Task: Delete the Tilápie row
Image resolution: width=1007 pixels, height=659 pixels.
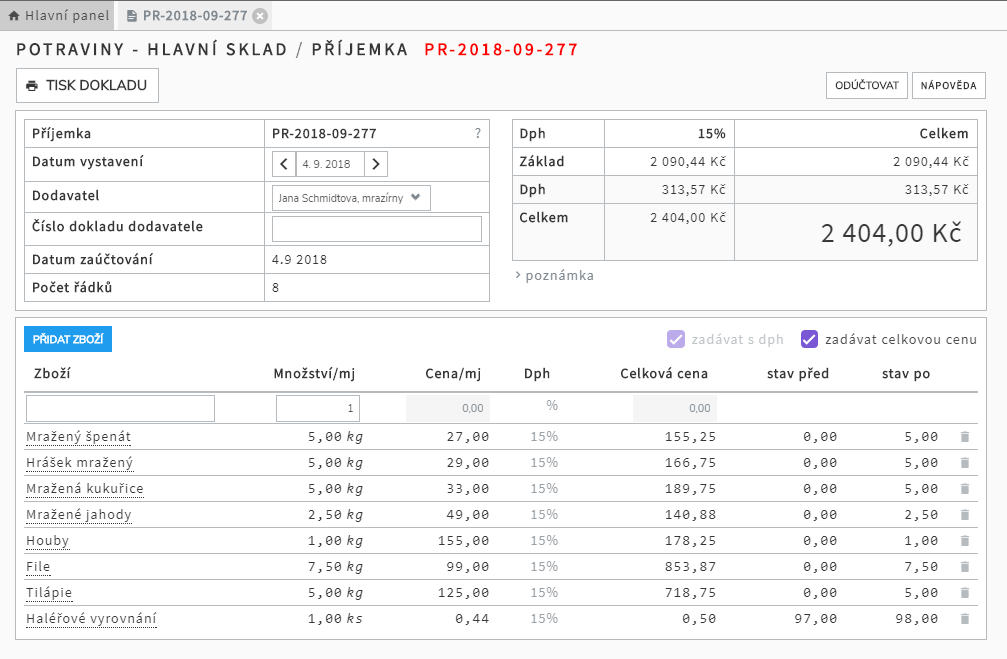Action: 964,593
